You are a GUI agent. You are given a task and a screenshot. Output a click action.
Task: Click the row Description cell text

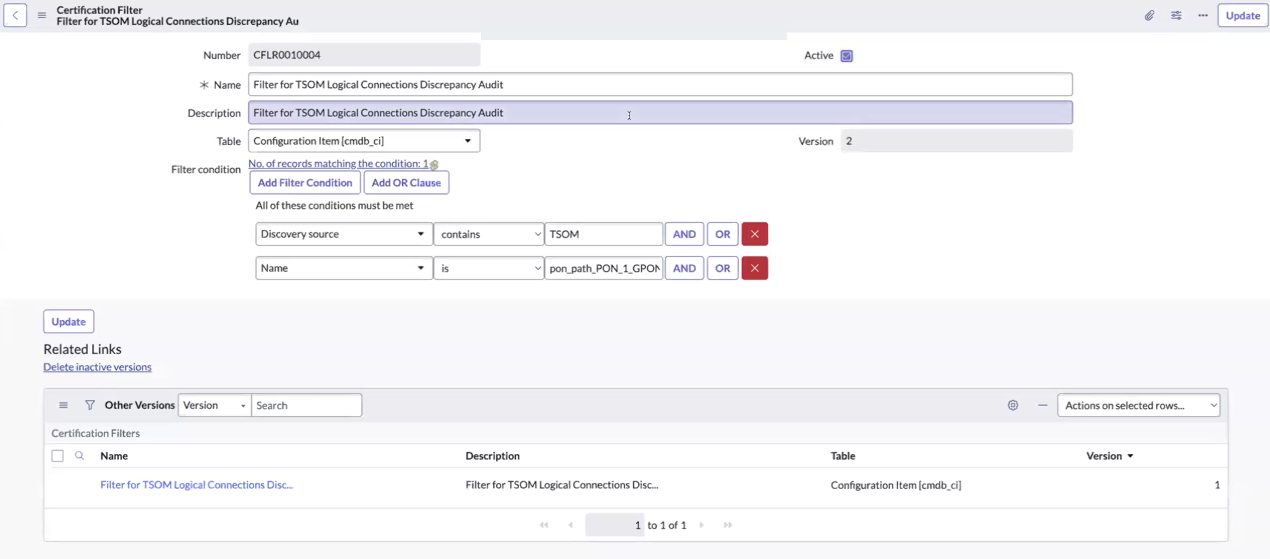[562, 485]
